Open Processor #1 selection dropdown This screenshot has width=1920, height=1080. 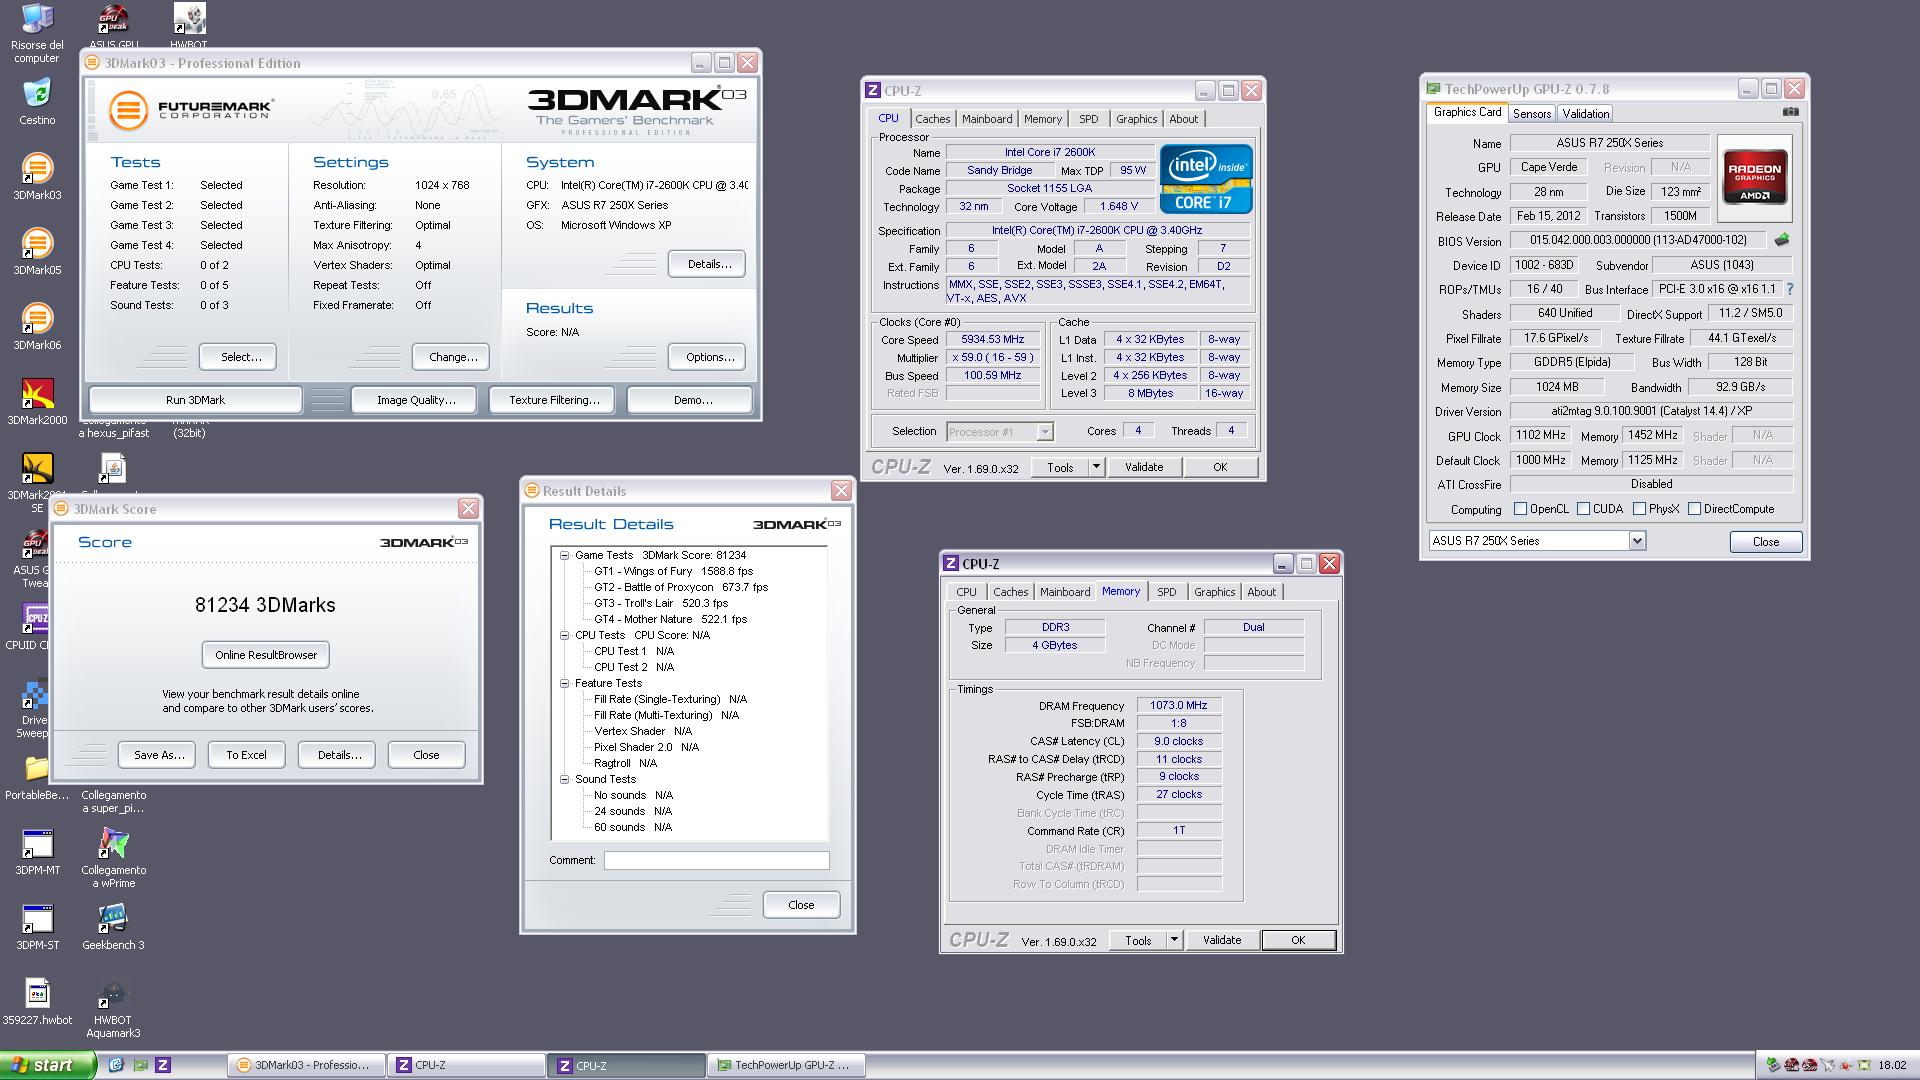[1044, 432]
